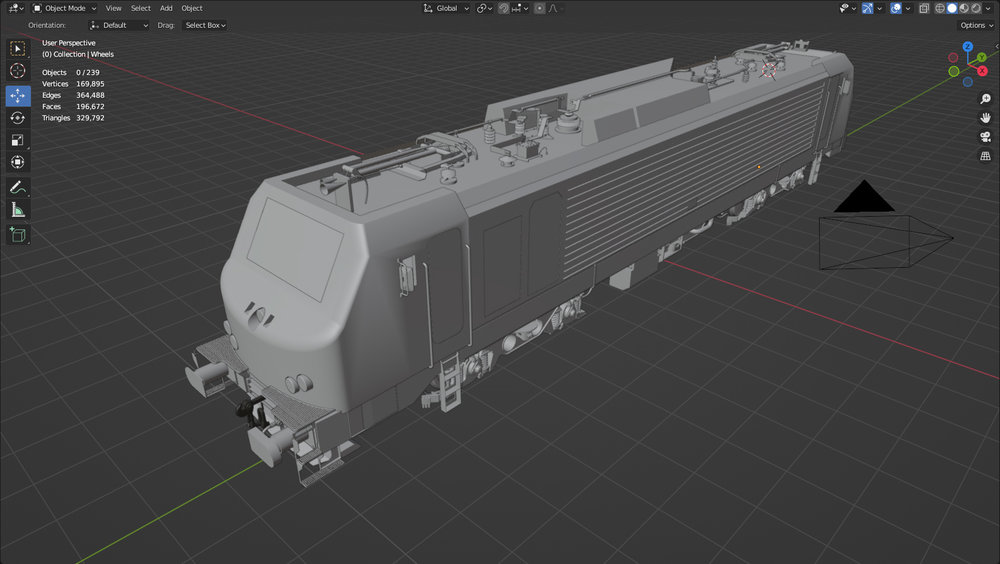This screenshot has width=1000, height=564.
Task: Click the Faces count 196,672
Action: (90, 107)
